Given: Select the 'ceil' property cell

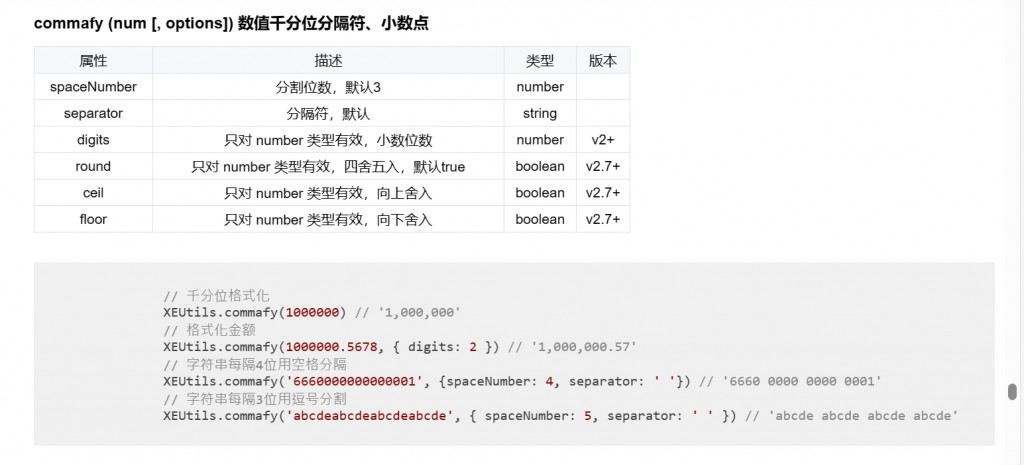Looking at the screenshot, I should click(93, 193).
